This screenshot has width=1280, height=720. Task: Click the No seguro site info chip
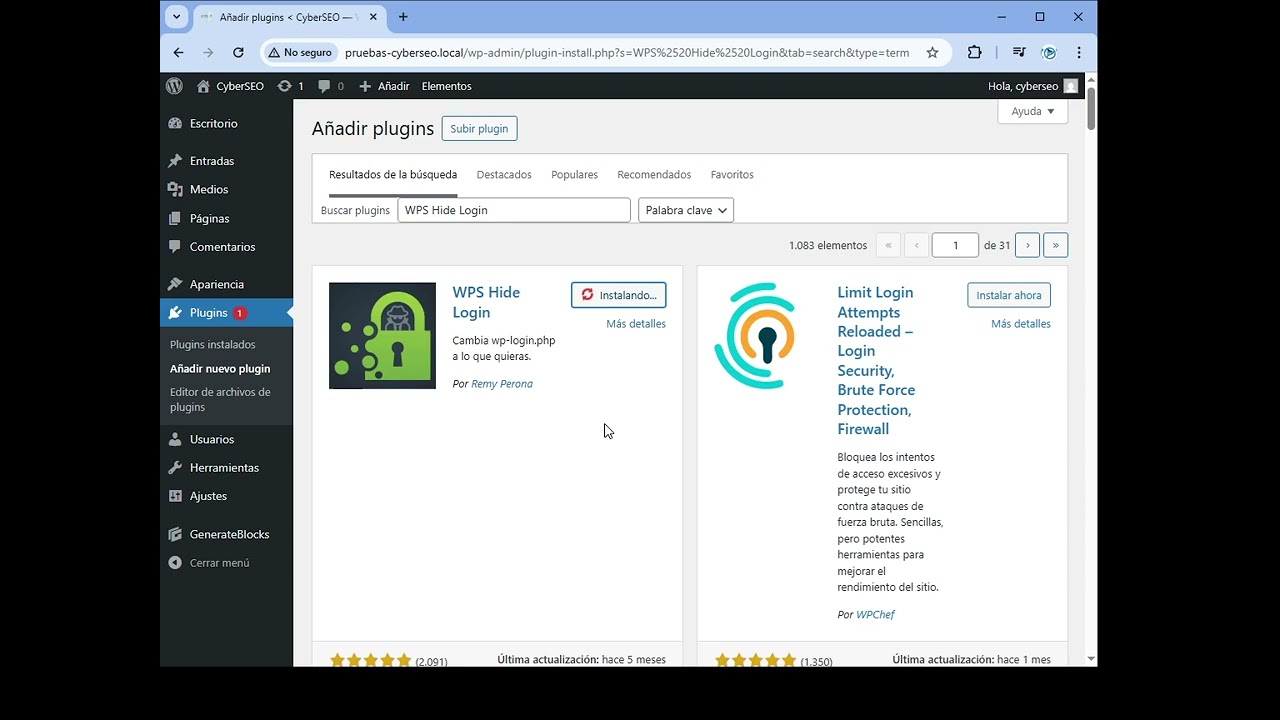pyautogui.click(x=299, y=53)
